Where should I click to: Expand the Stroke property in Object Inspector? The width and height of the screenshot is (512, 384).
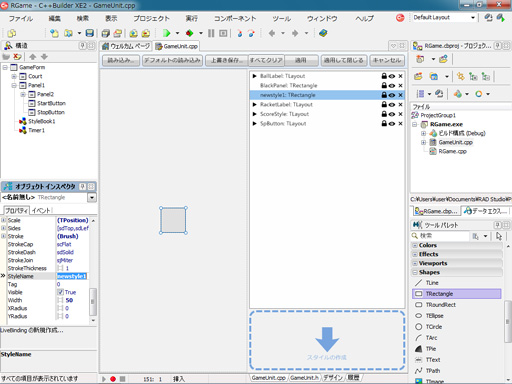pyautogui.click(x=4, y=236)
